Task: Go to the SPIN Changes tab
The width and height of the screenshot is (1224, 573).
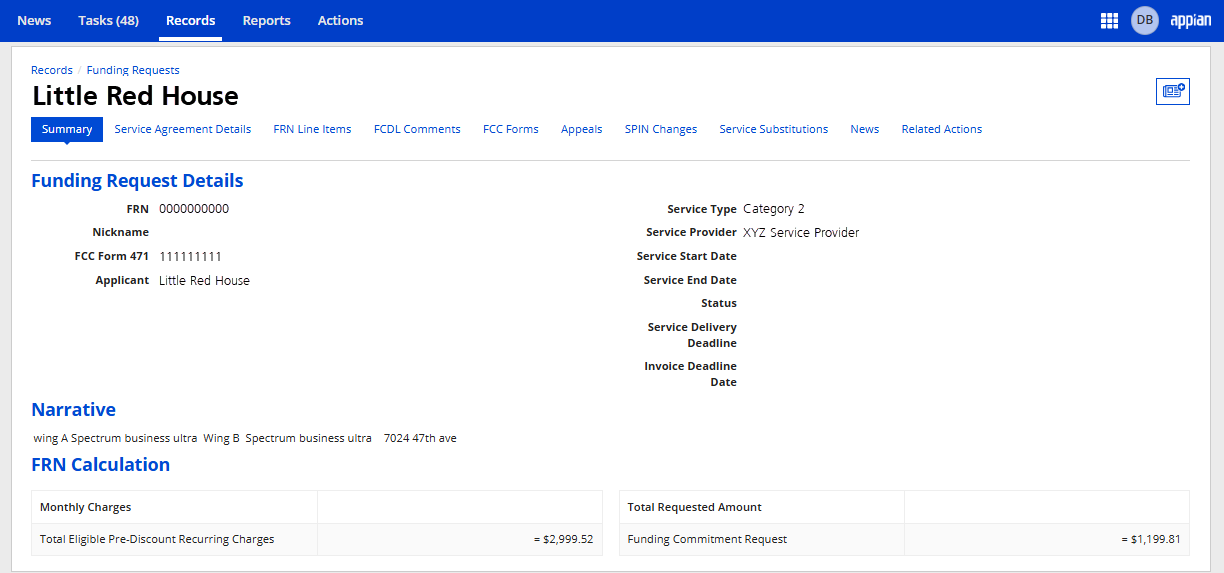Action: pos(661,129)
